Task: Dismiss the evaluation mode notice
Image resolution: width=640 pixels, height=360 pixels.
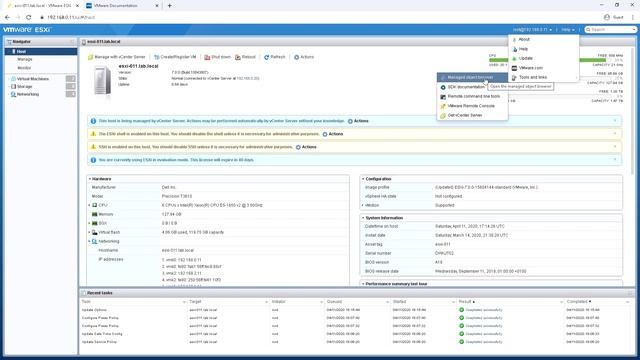Action: (x=615, y=160)
